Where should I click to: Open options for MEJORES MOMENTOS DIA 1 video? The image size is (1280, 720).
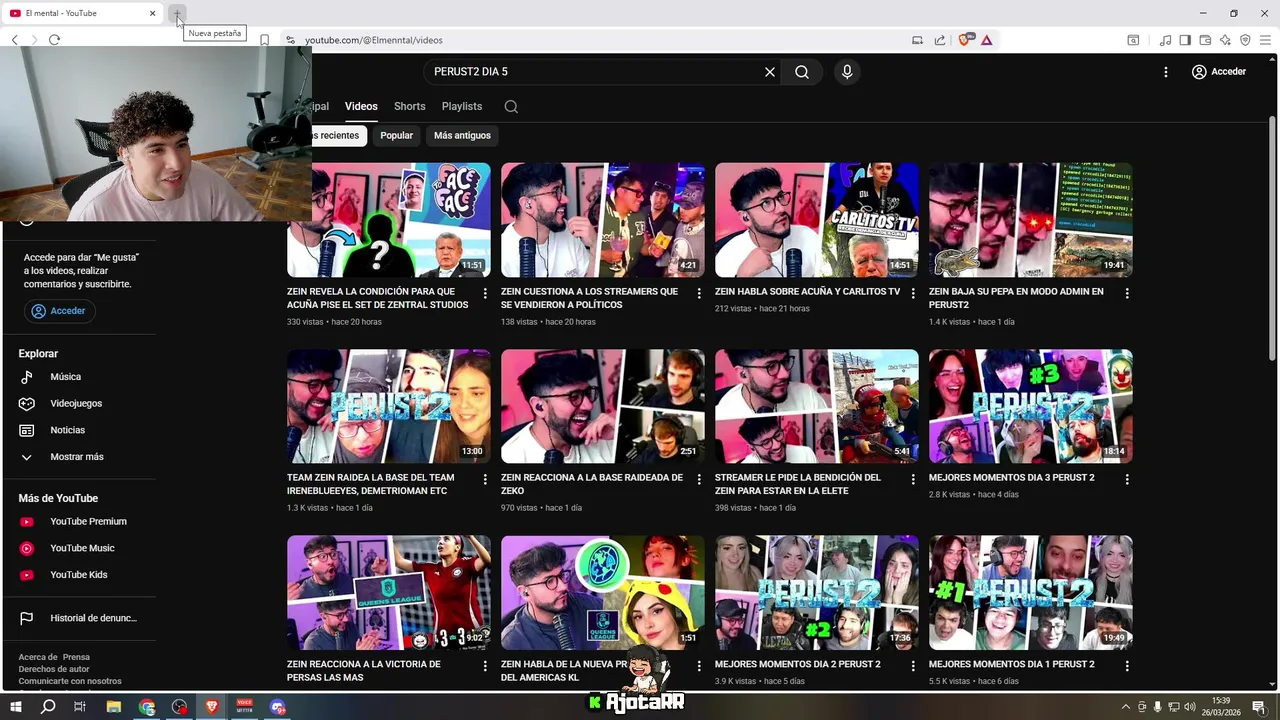1127,665
